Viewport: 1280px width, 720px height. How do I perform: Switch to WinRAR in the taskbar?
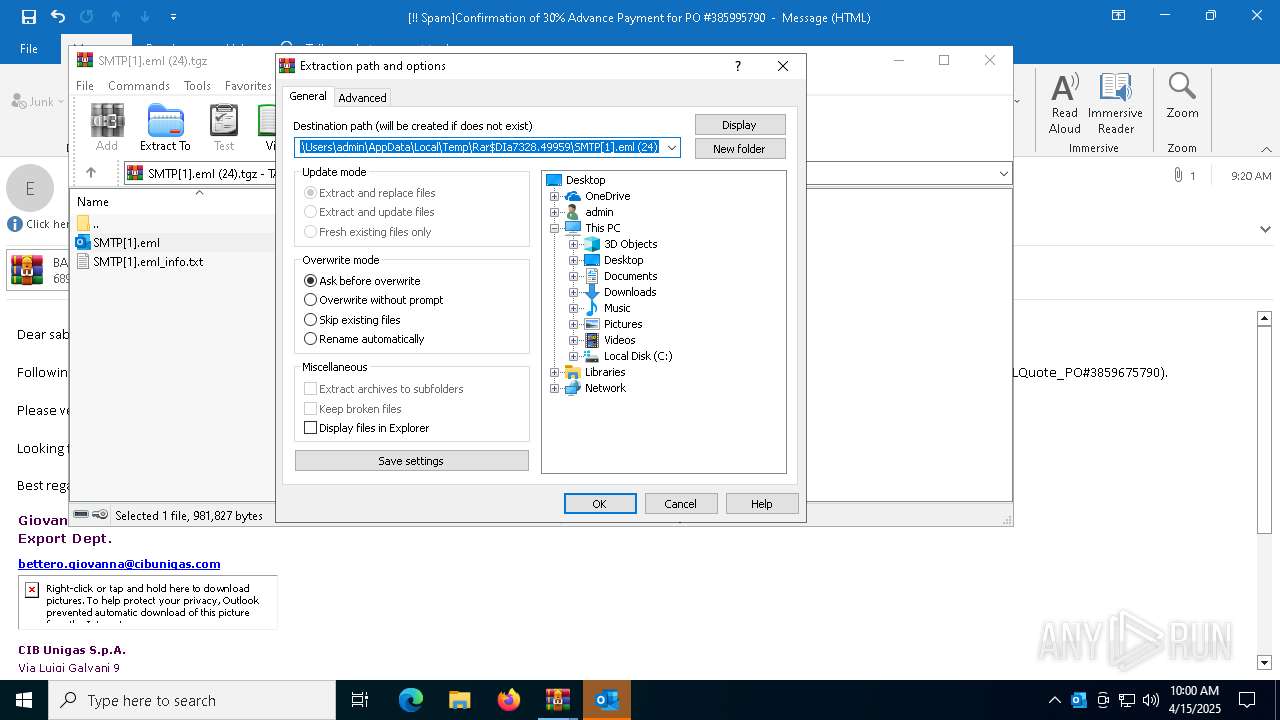[557, 700]
